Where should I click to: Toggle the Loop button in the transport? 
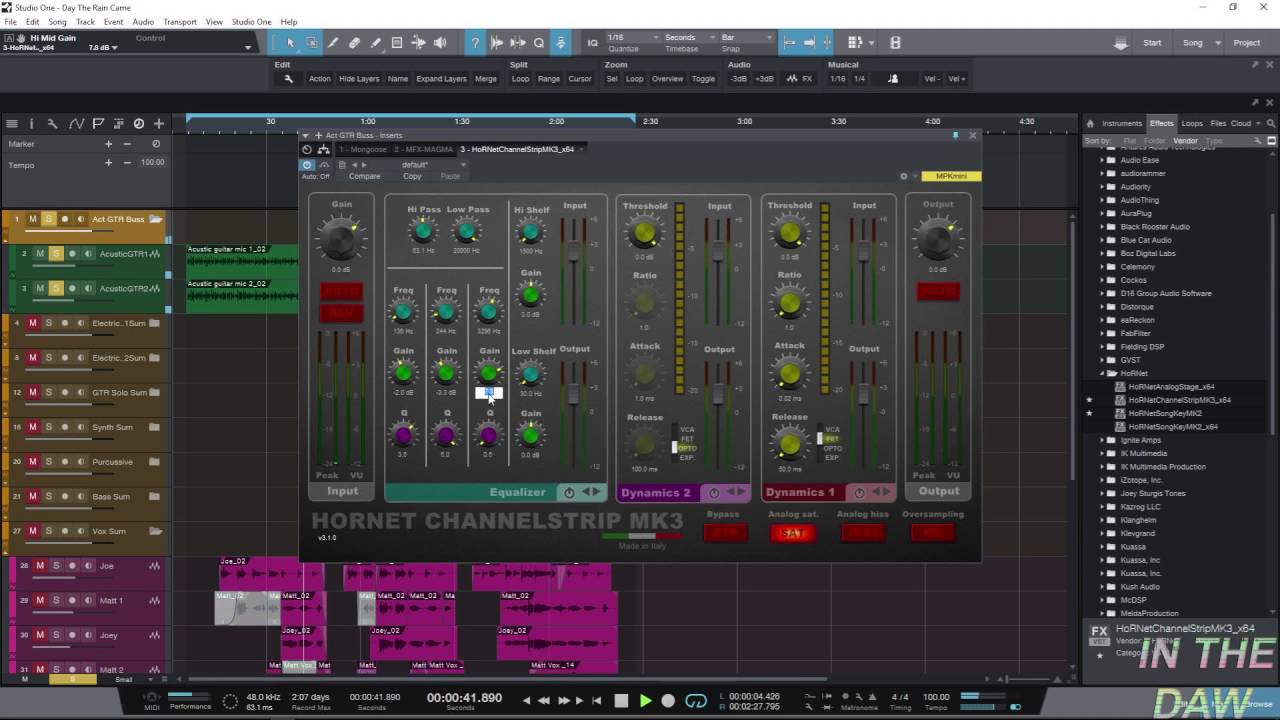click(695, 701)
